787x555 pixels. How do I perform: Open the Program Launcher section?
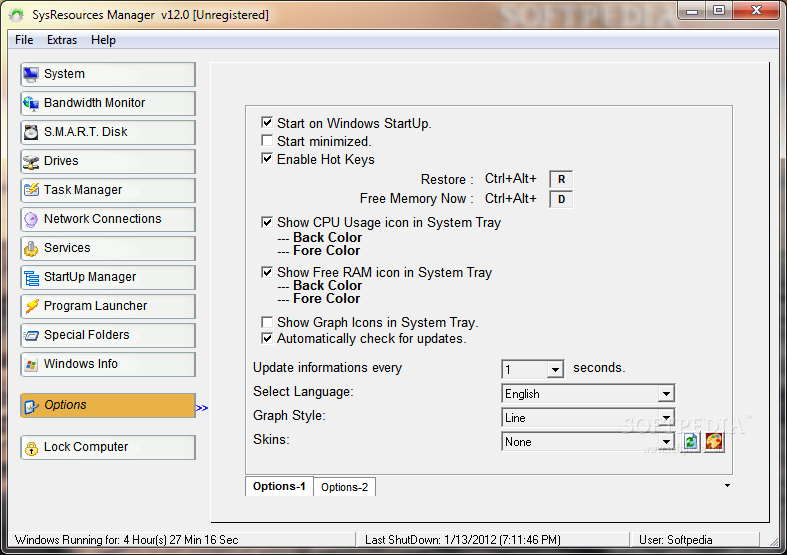[x=108, y=306]
